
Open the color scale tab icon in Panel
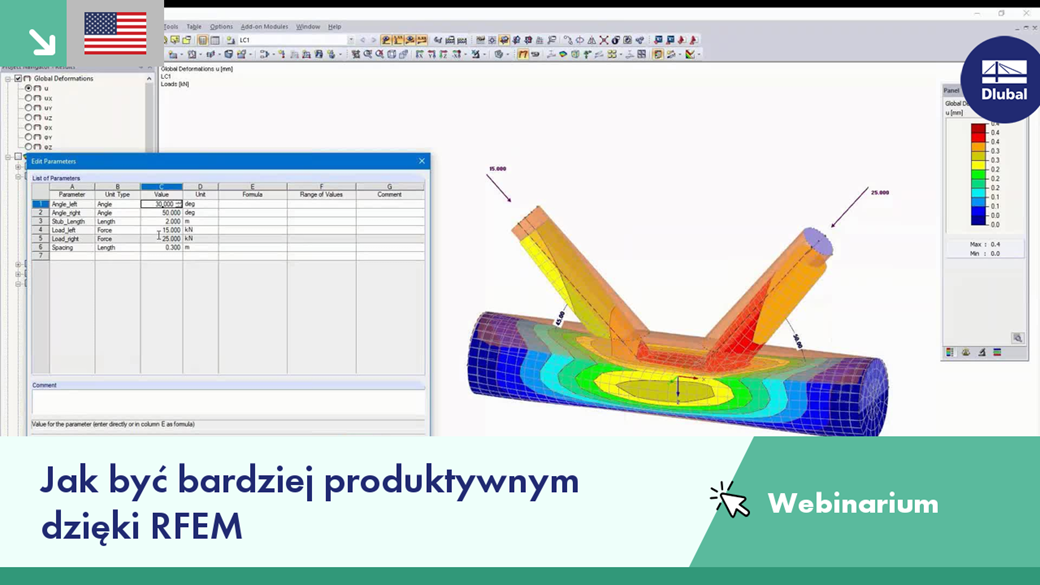(950, 352)
